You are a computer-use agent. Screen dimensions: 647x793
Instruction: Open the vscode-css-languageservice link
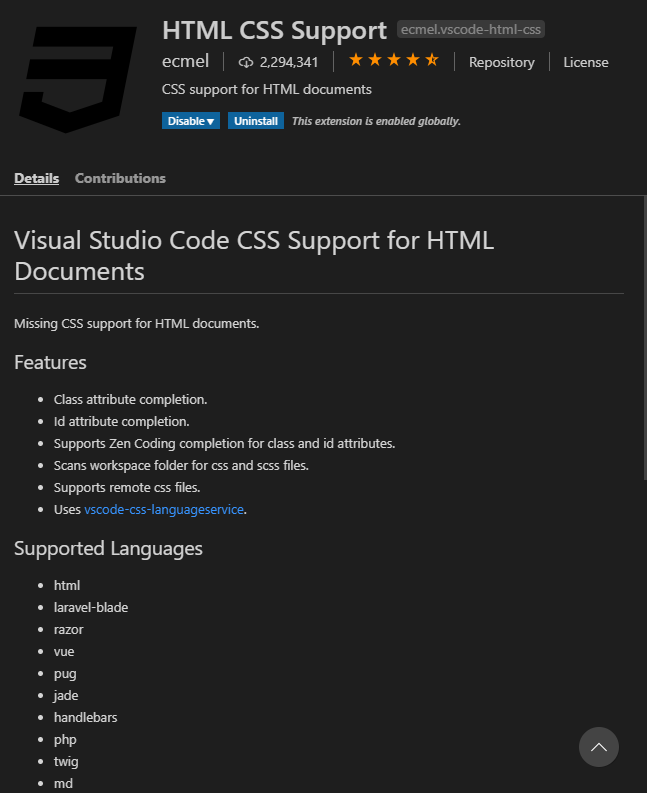[164, 509]
